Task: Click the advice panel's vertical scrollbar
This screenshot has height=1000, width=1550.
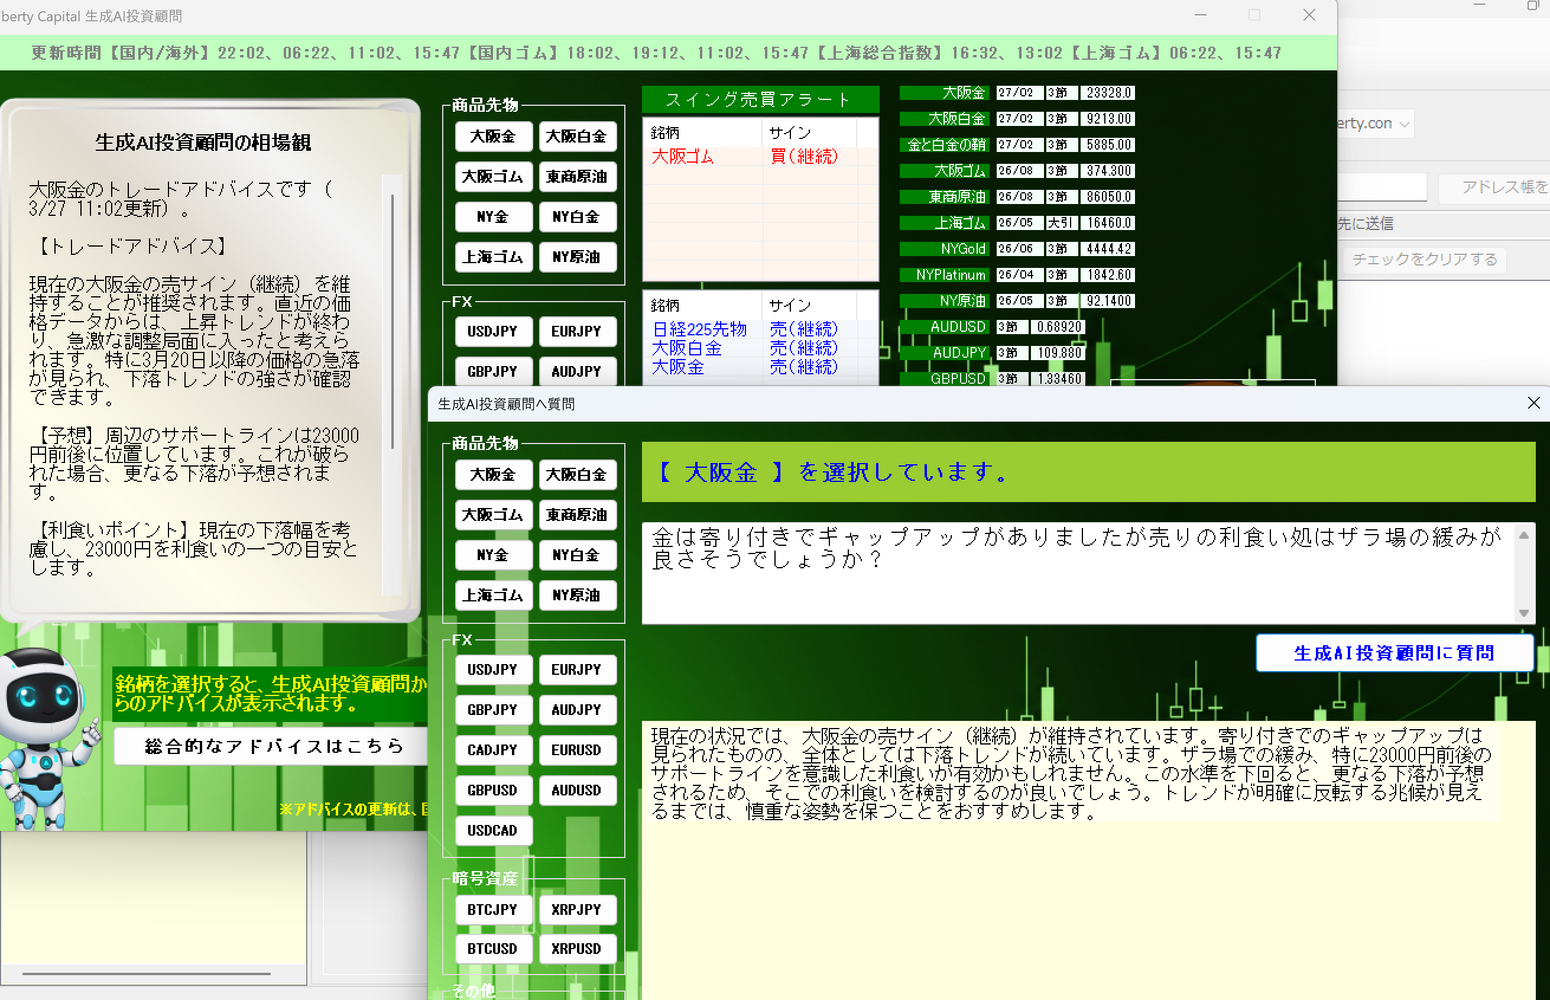Action: pyautogui.click(x=392, y=385)
